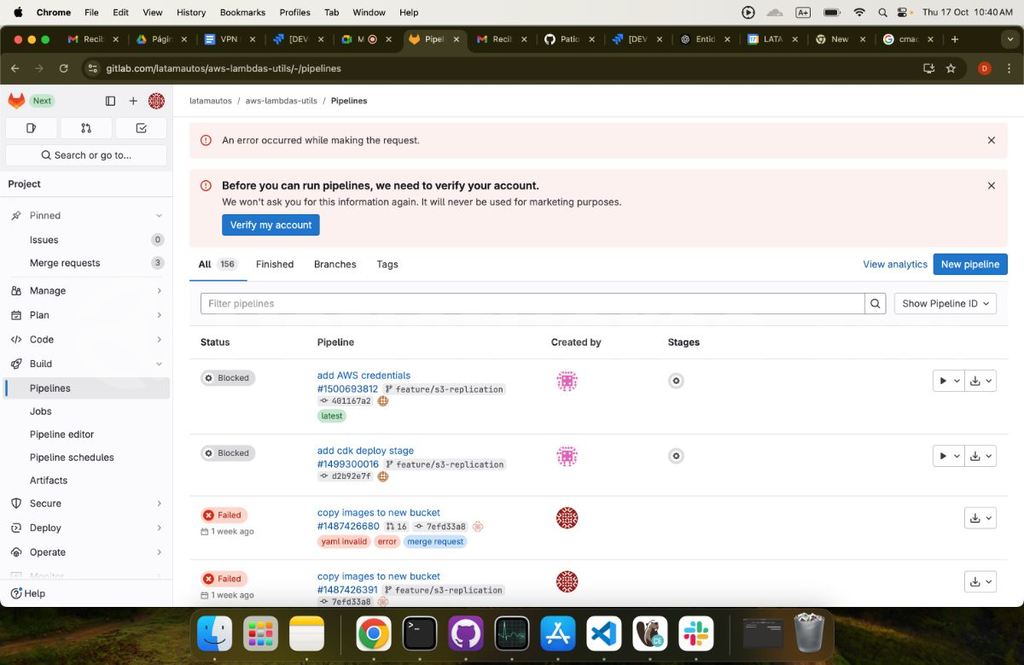Click the Verify my account button

tap(270, 225)
